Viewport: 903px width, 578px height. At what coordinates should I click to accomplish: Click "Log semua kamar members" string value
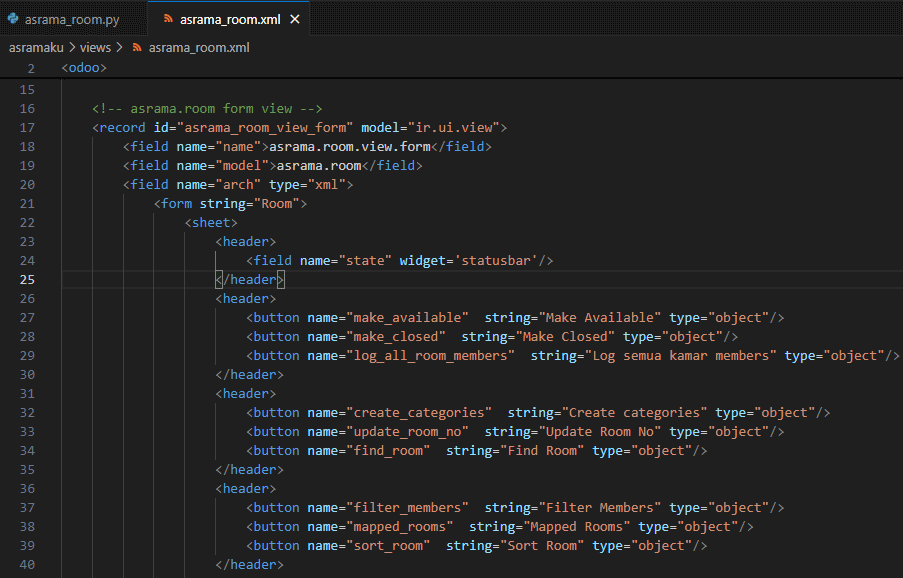(x=680, y=356)
